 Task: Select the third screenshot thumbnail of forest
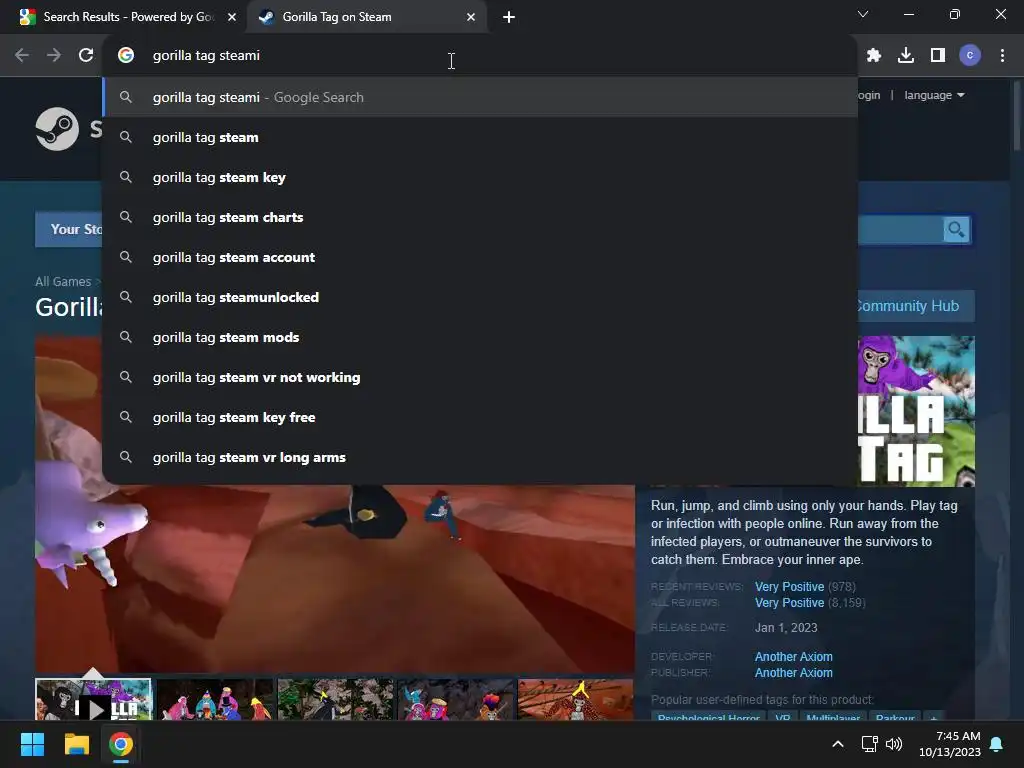335,700
